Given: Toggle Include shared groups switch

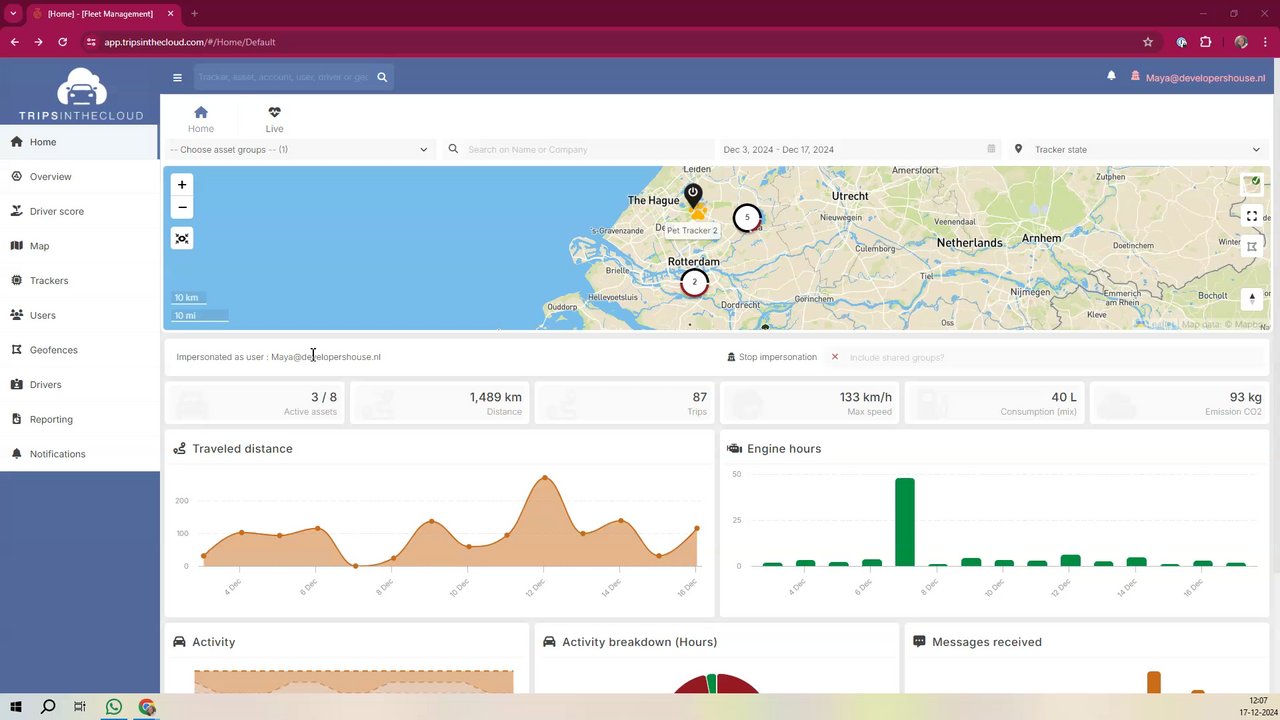Looking at the screenshot, I should [835, 357].
